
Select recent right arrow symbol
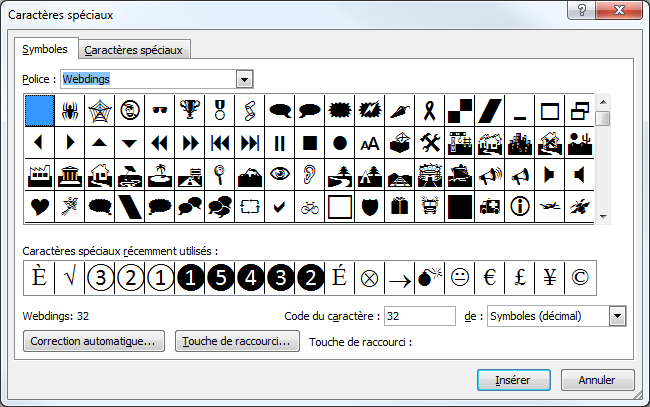click(400, 278)
